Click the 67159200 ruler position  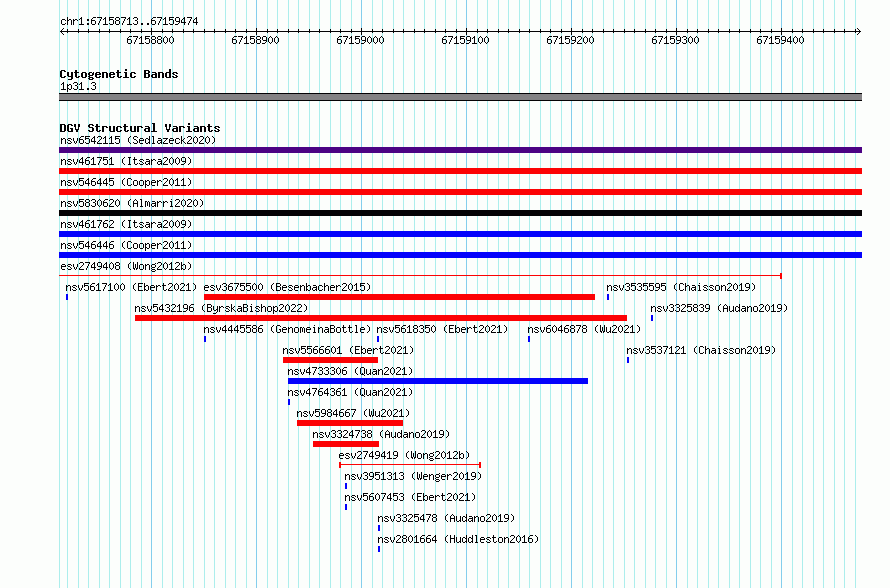point(570,40)
